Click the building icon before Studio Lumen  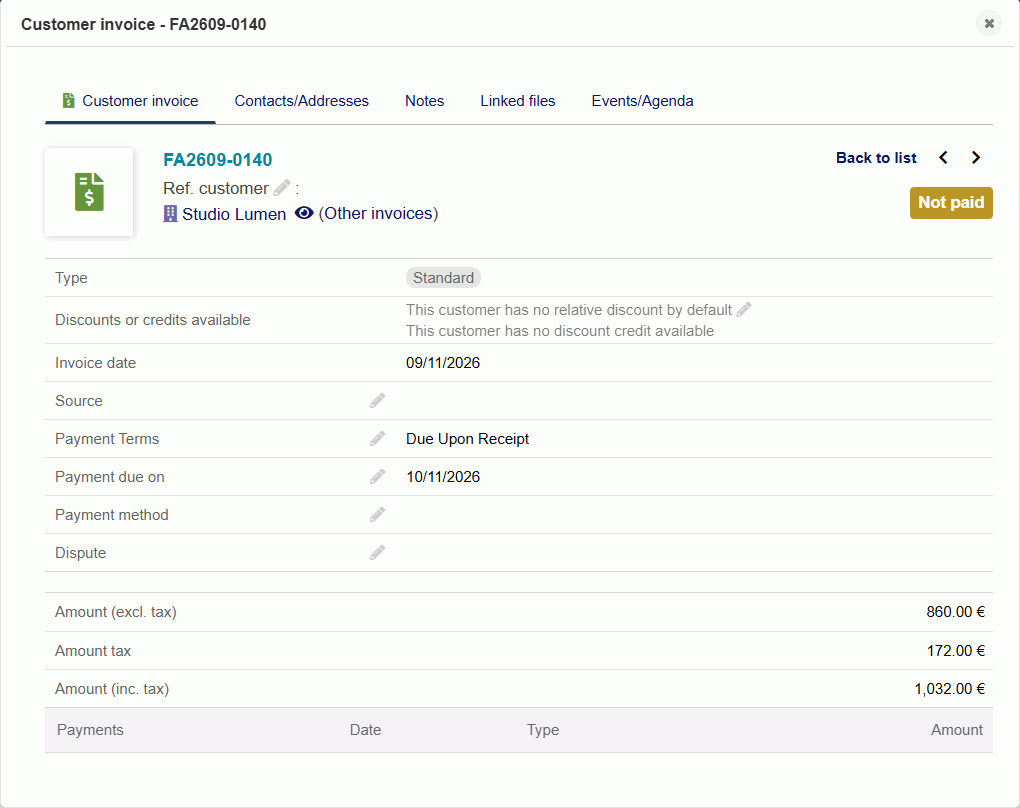click(x=170, y=213)
